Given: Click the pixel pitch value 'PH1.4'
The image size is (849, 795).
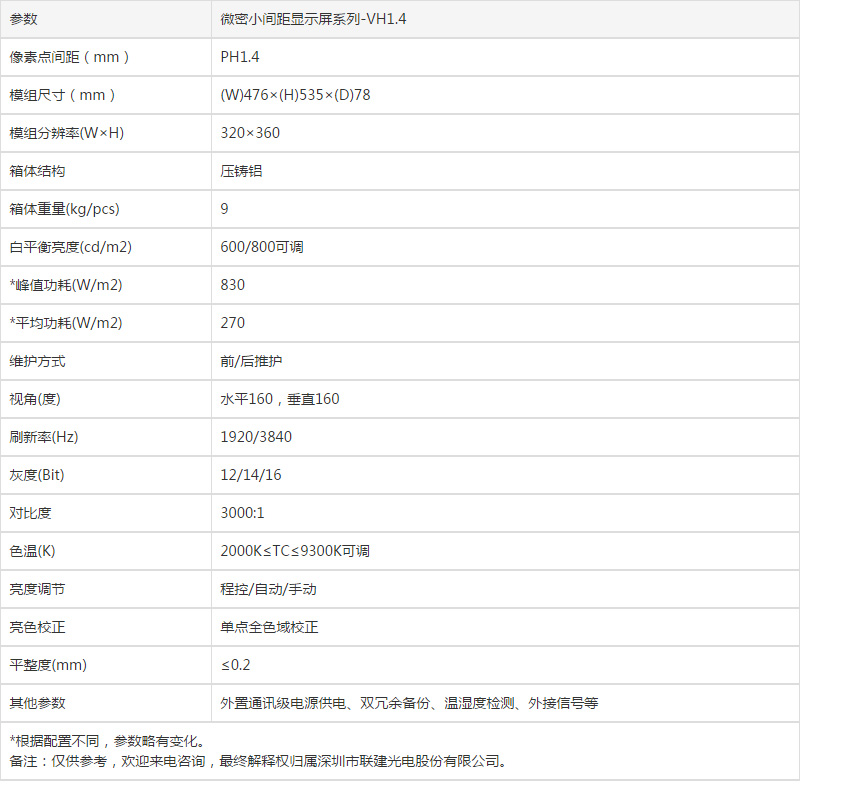Looking at the screenshot, I should click(x=240, y=57).
